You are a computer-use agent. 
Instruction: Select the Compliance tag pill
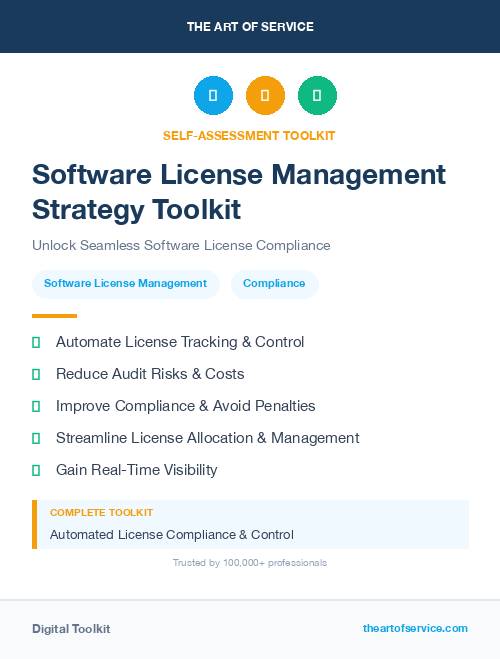tap(274, 284)
